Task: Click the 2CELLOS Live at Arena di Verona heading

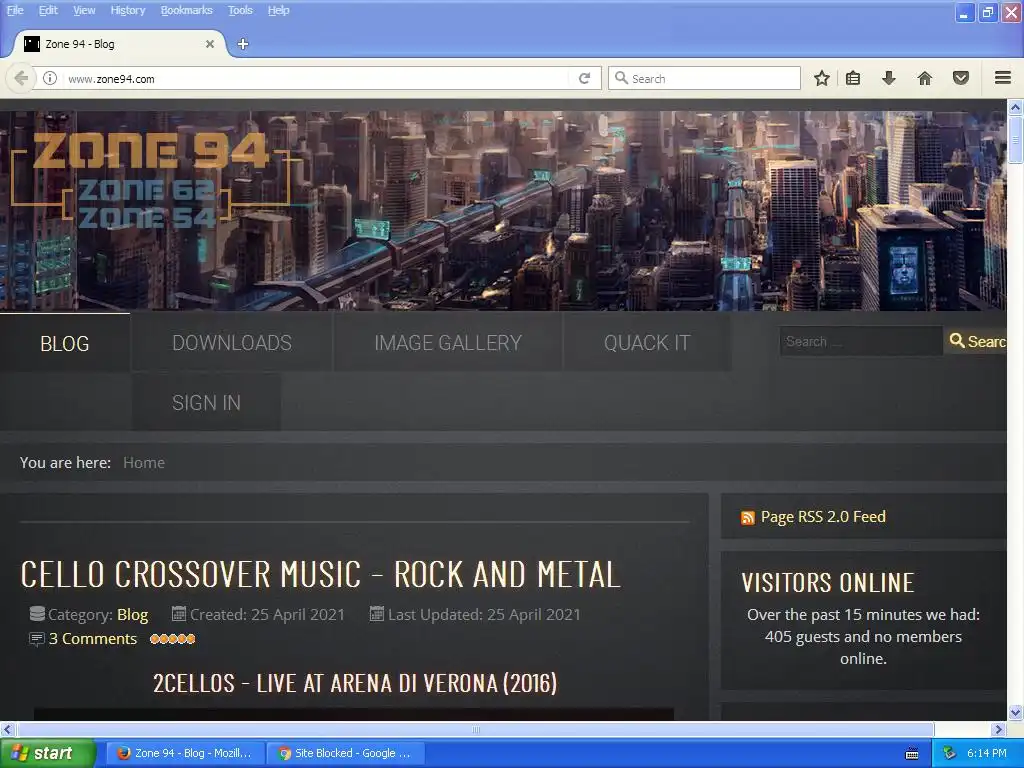Action: pos(355,683)
